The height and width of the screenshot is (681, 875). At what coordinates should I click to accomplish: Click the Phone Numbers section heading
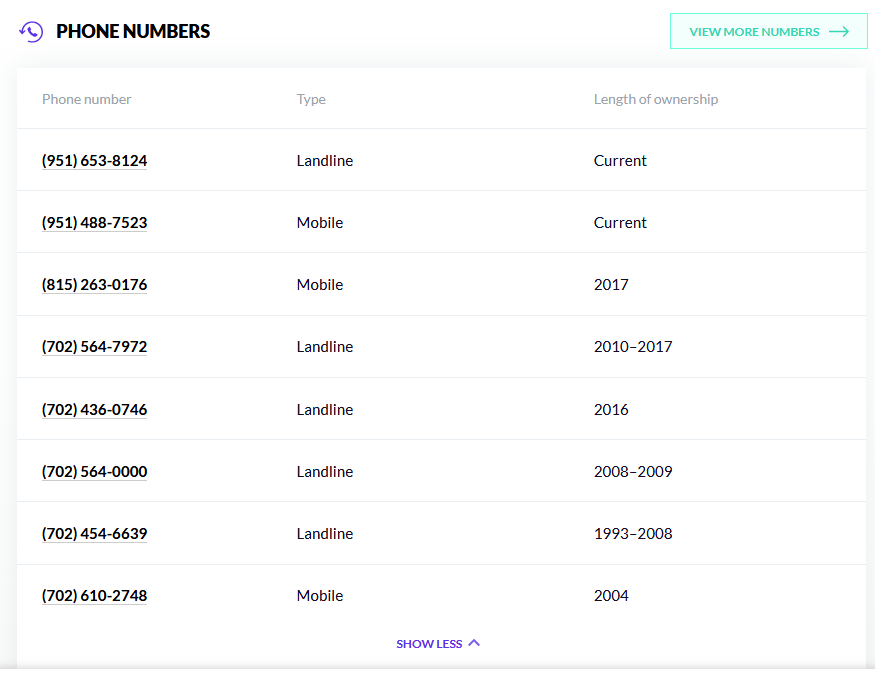coord(134,31)
